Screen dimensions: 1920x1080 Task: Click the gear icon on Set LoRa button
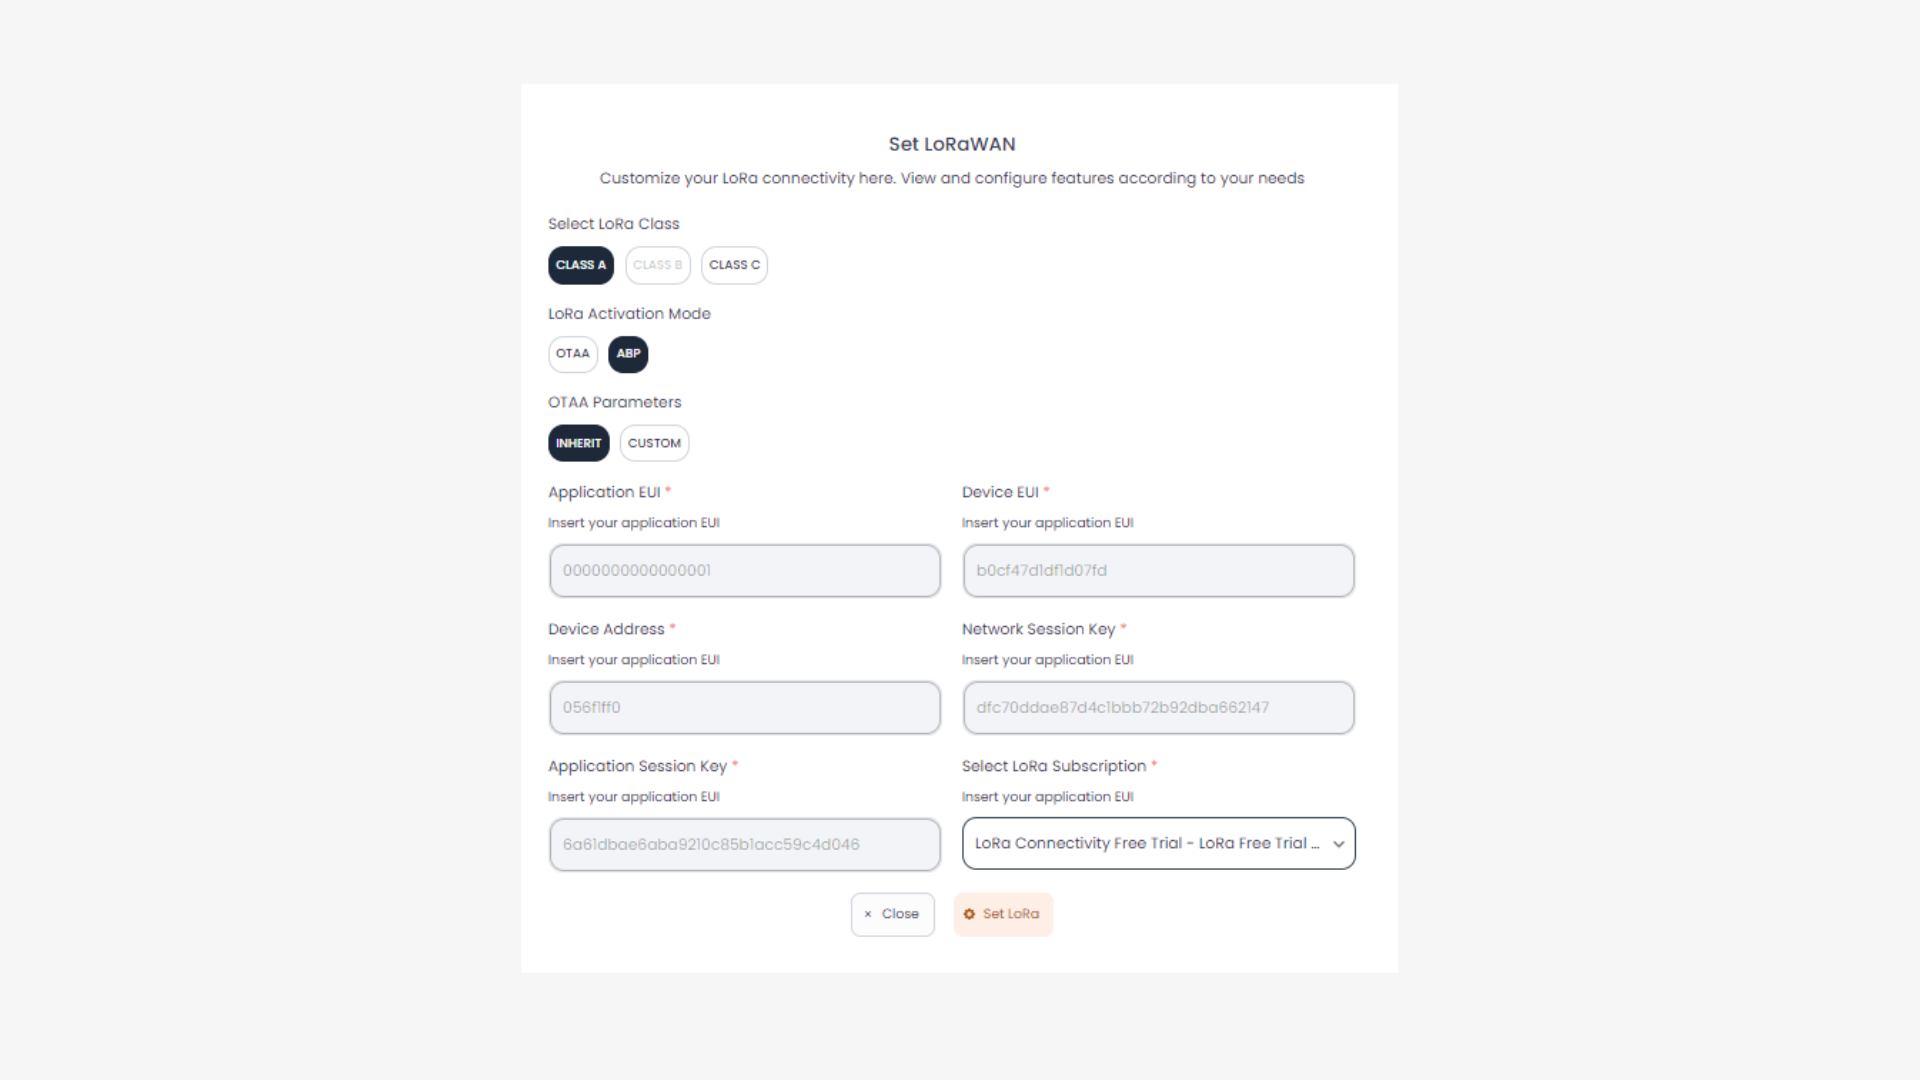(968, 913)
